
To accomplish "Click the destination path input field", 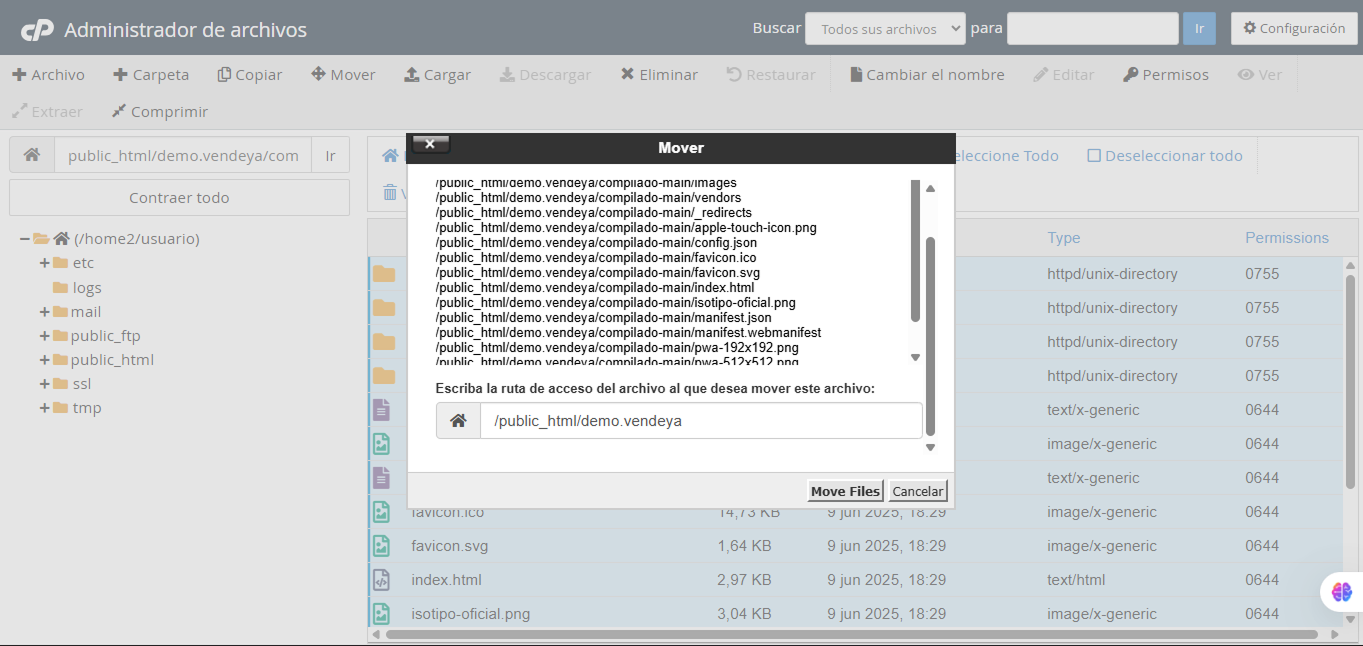I will tap(700, 420).
